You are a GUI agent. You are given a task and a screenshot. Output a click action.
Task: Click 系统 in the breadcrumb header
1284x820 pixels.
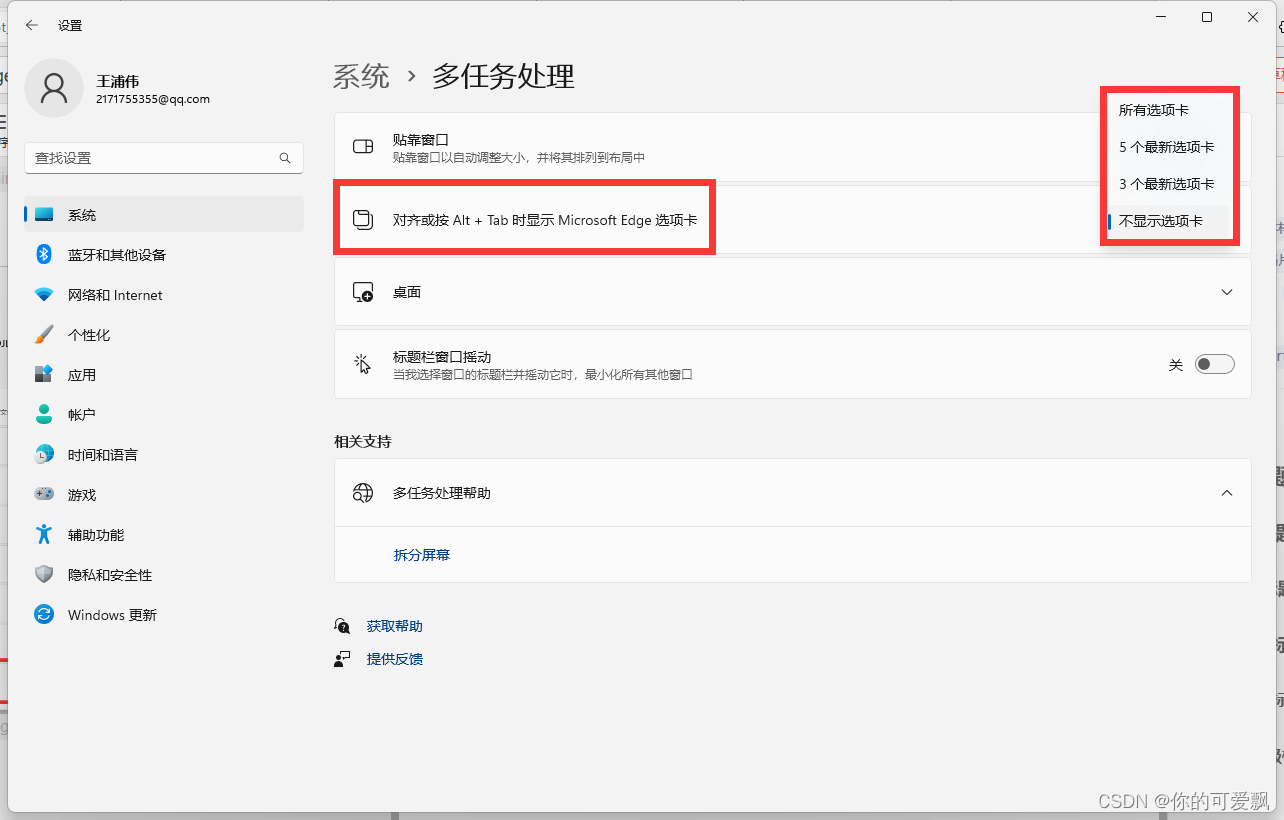(x=361, y=76)
